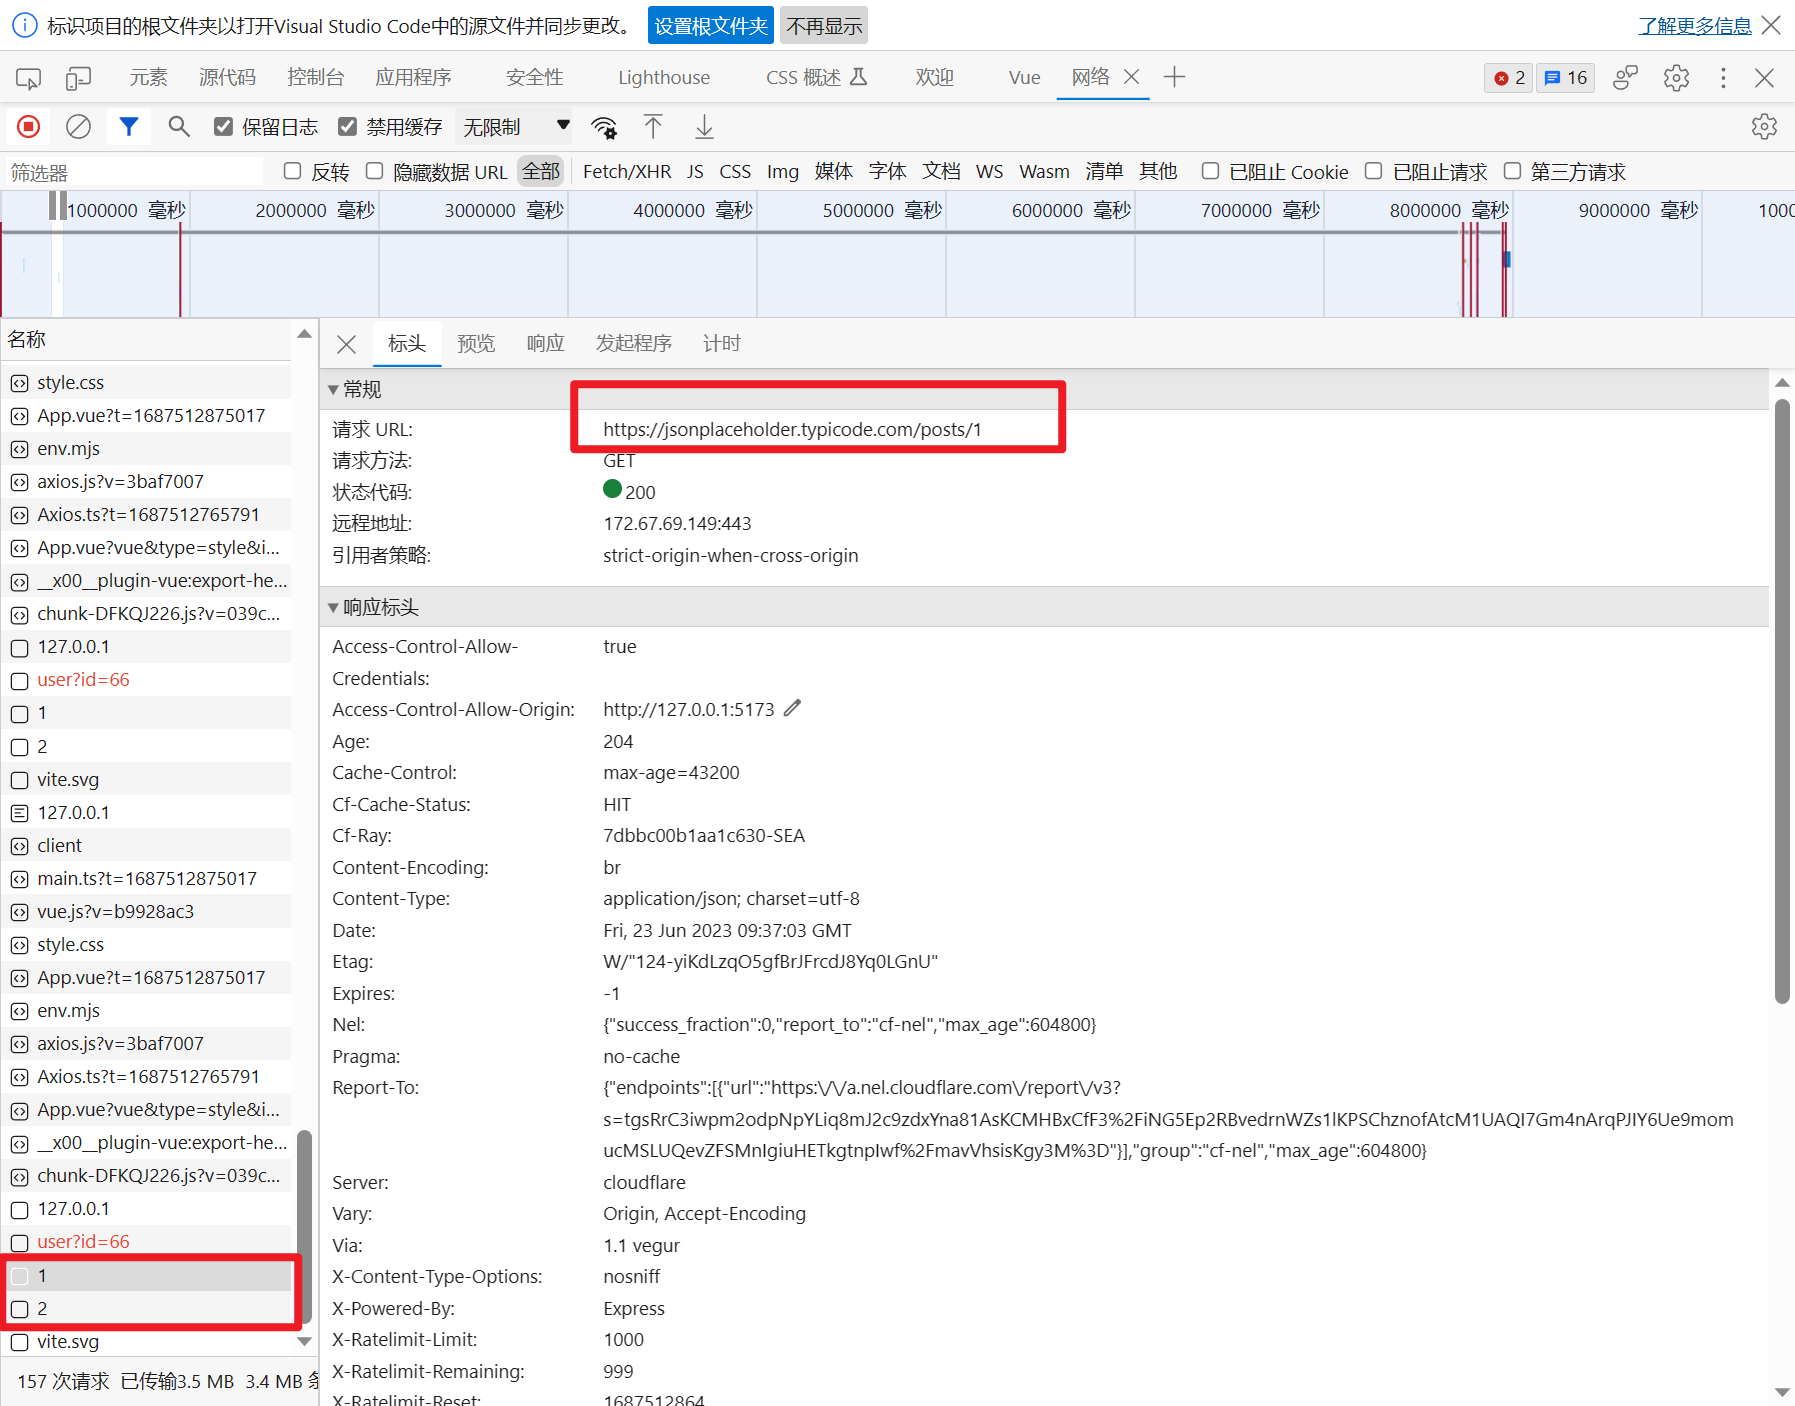Image resolution: width=1795 pixels, height=1406 pixels.
Task: Stop recording network log
Action: pos(29,127)
